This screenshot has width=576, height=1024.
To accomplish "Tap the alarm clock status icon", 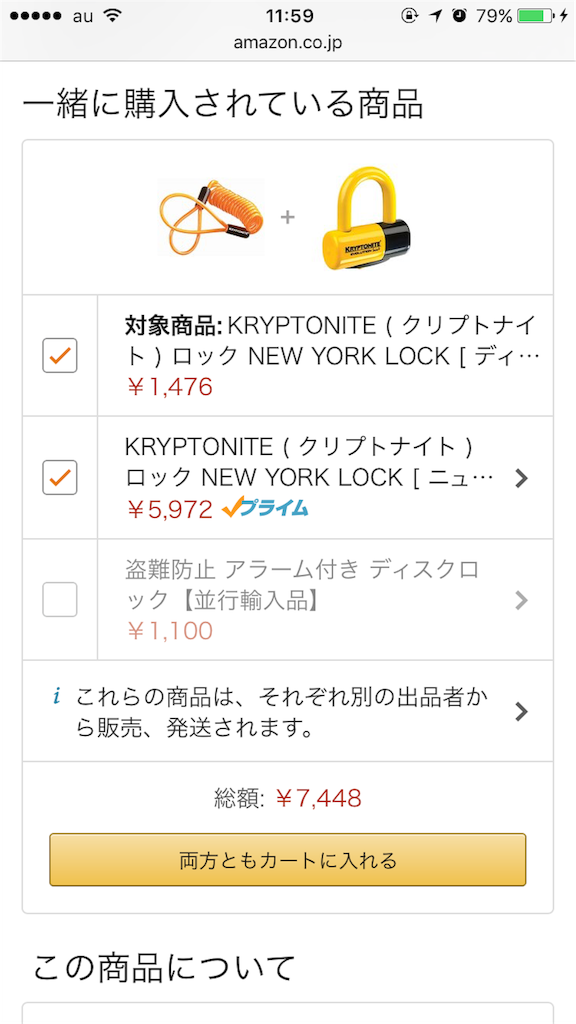I will point(460,16).
